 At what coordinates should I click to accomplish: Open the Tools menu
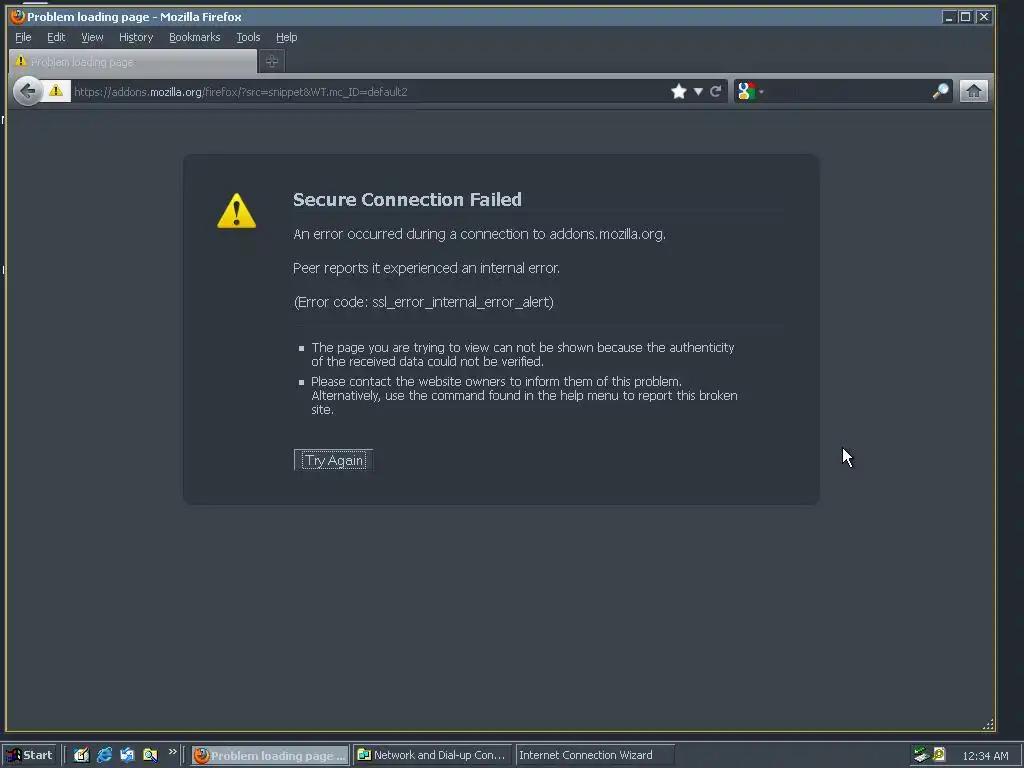point(248,37)
